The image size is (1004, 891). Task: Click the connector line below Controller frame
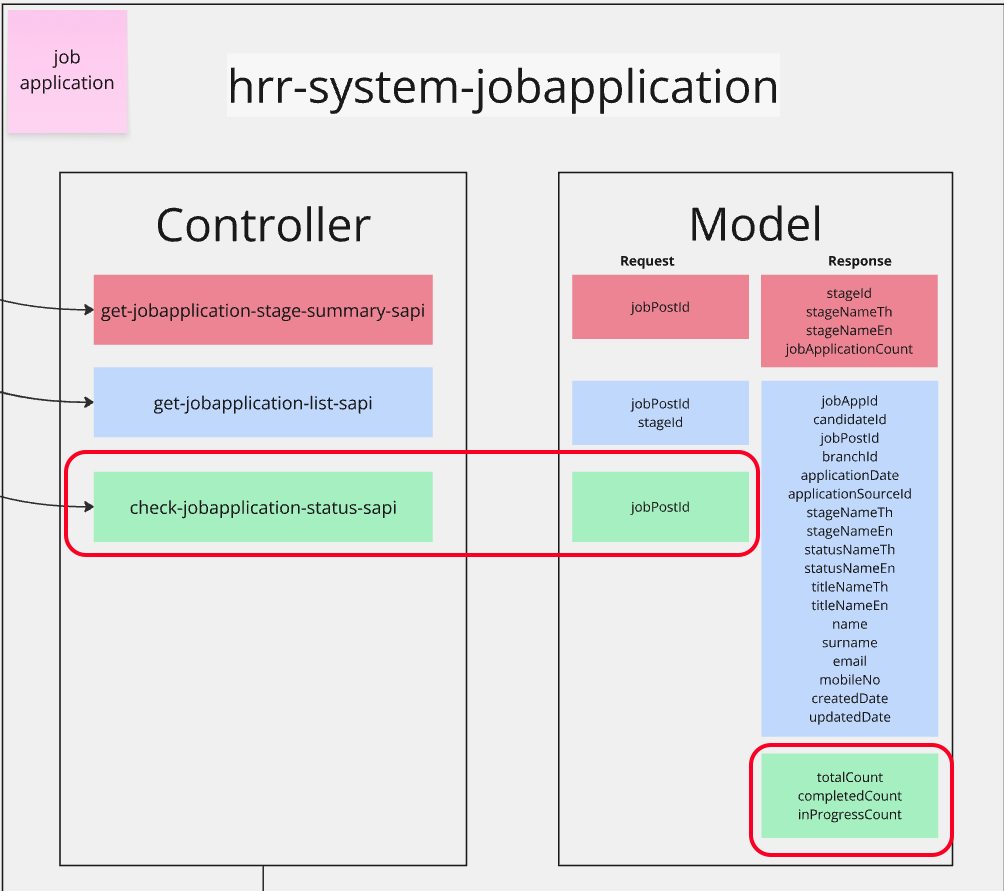pyautogui.click(x=263, y=878)
